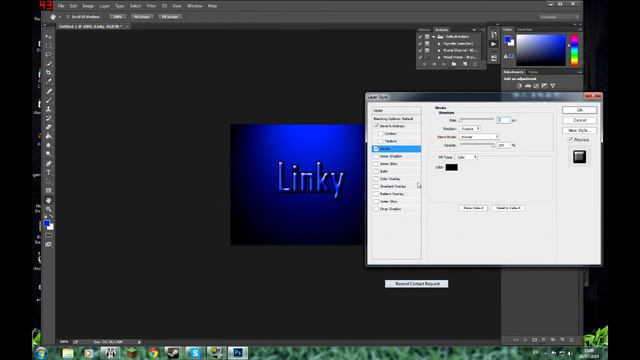
Task: Click OK in Layer Style dialog
Action: tap(580, 110)
